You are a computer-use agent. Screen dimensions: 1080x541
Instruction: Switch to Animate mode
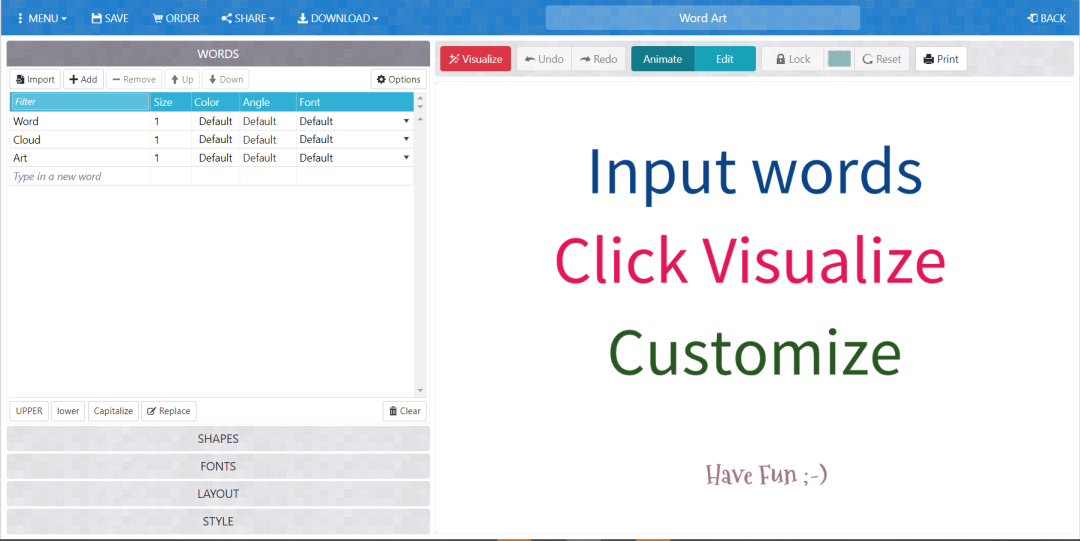[x=663, y=59]
